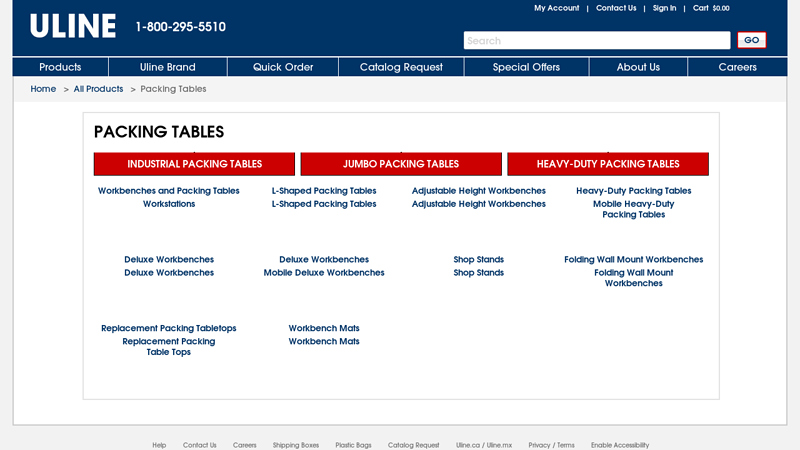Viewport: 800px width, 450px height.
Task: Go to Quick Order tab
Action: [283, 67]
